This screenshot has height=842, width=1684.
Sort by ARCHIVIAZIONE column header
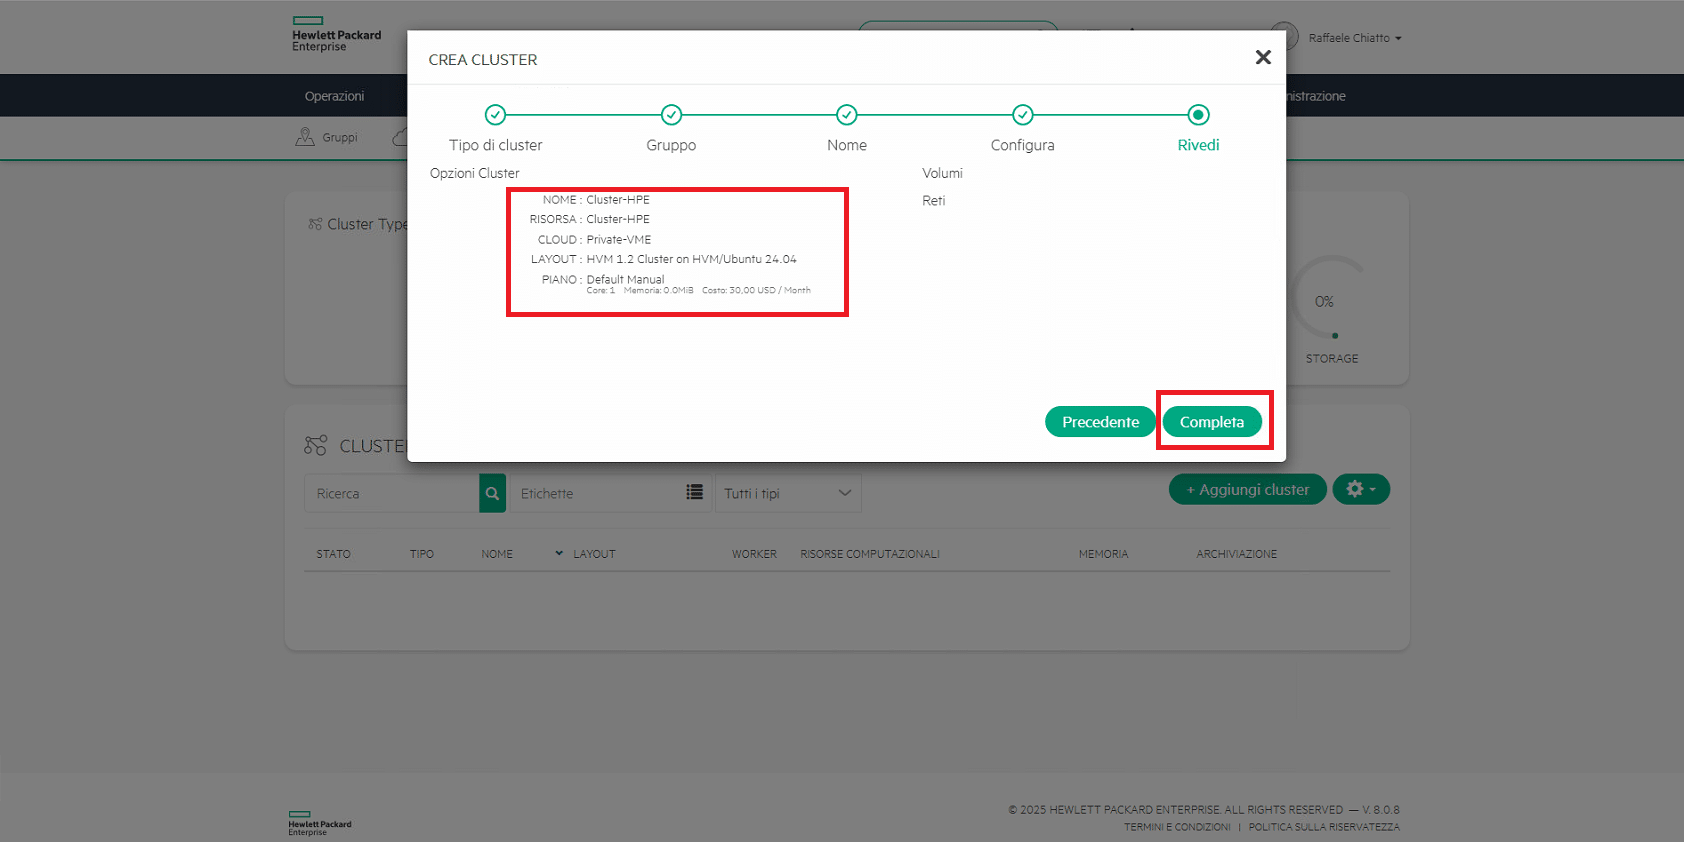pyautogui.click(x=1236, y=554)
